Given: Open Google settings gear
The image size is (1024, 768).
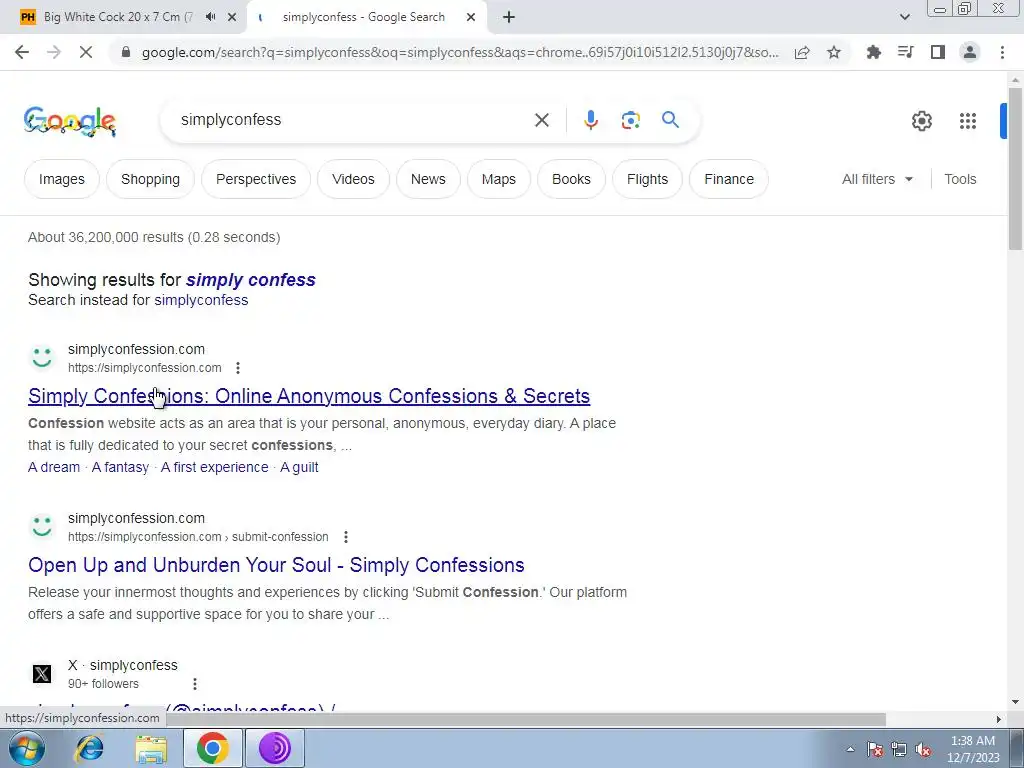Looking at the screenshot, I should pos(921,121).
